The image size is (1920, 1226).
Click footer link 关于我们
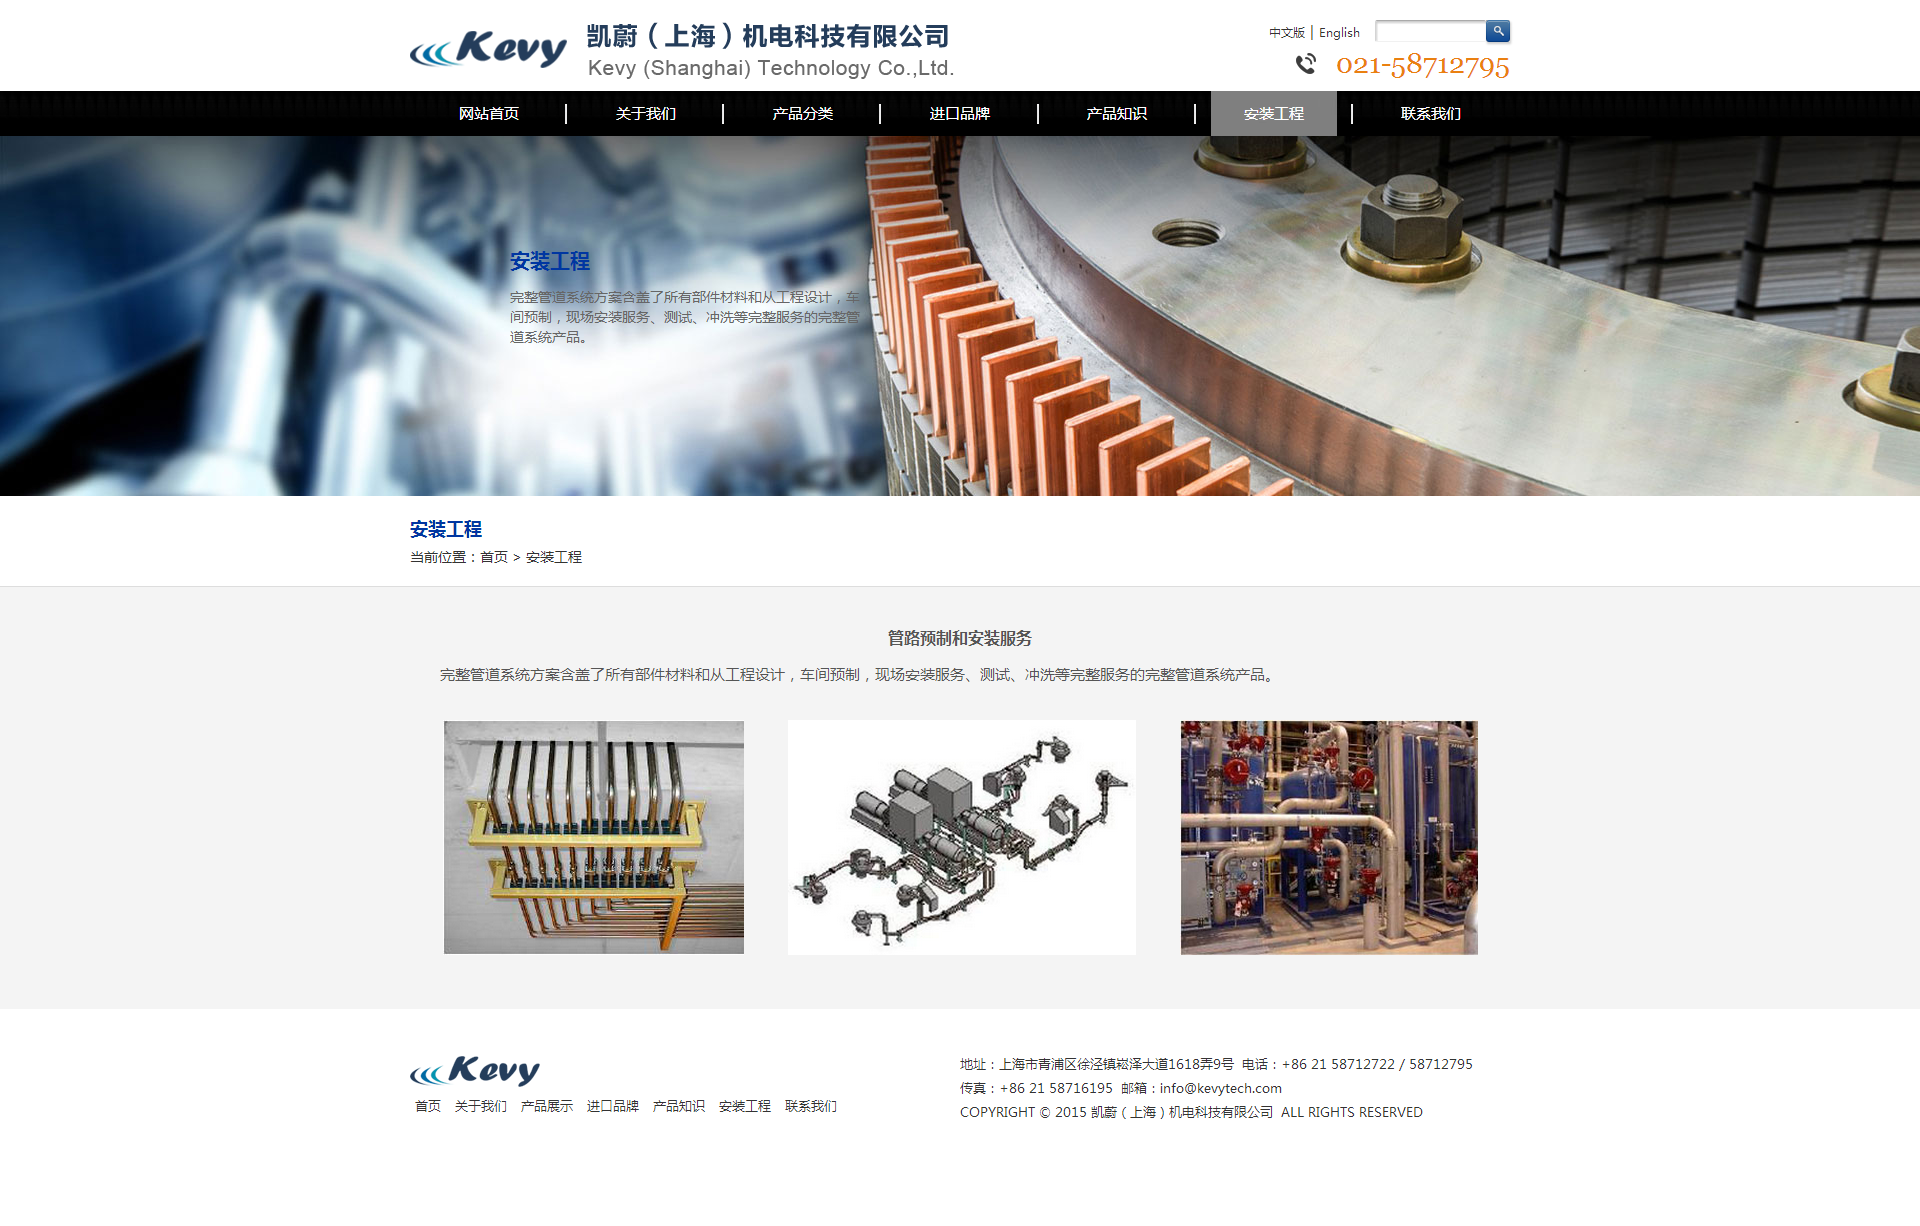(x=481, y=1106)
